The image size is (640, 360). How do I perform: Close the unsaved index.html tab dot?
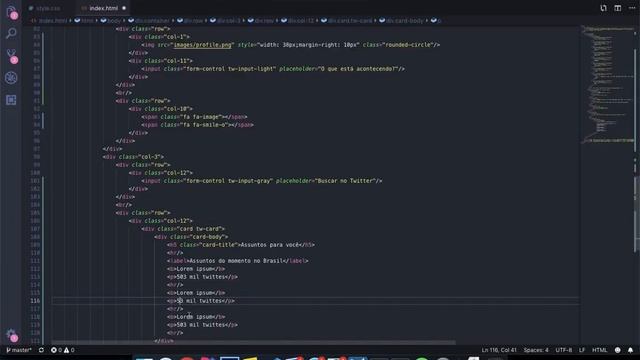[x=124, y=8]
